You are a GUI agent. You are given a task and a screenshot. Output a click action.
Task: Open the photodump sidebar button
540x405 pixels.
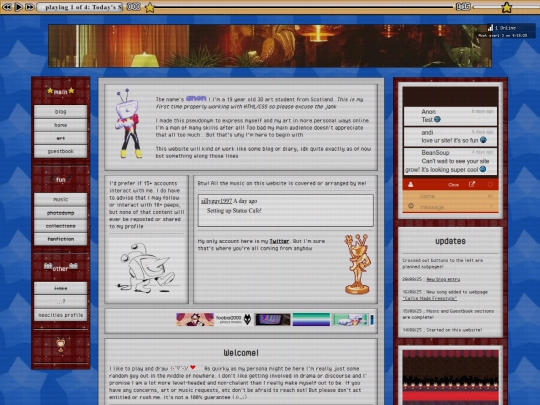(x=61, y=213)
